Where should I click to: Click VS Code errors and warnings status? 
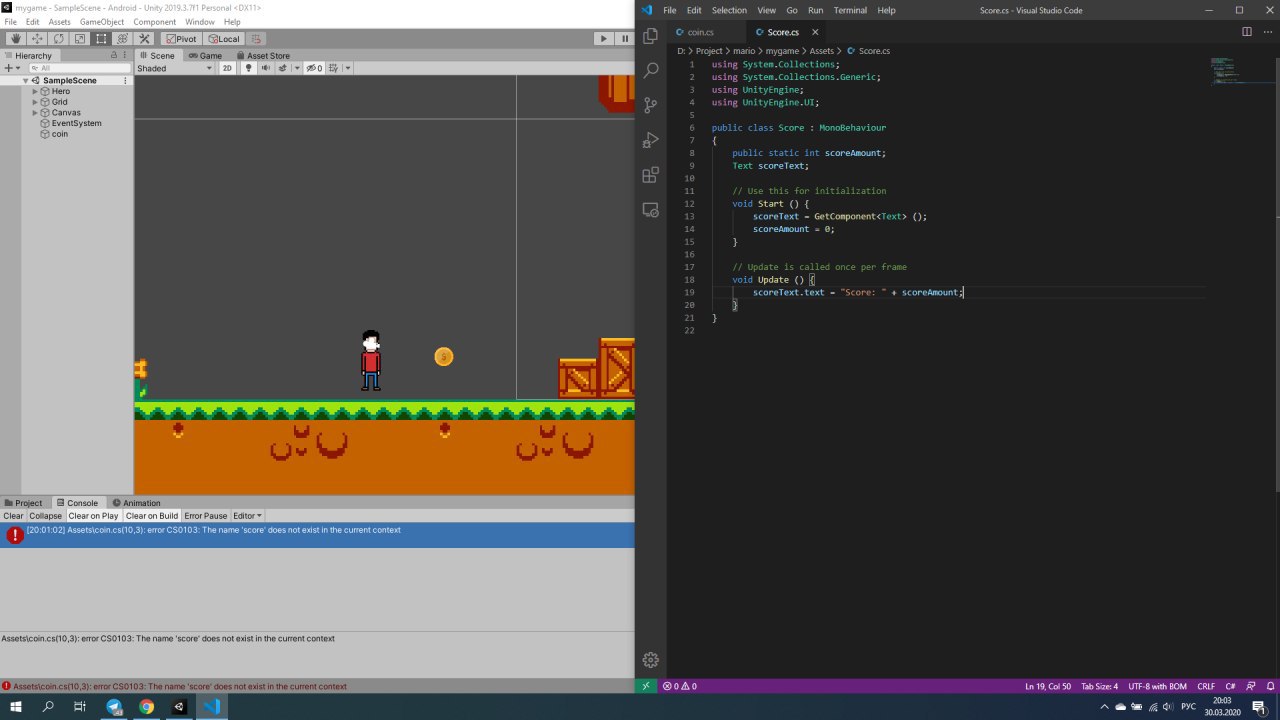point(680,686)
